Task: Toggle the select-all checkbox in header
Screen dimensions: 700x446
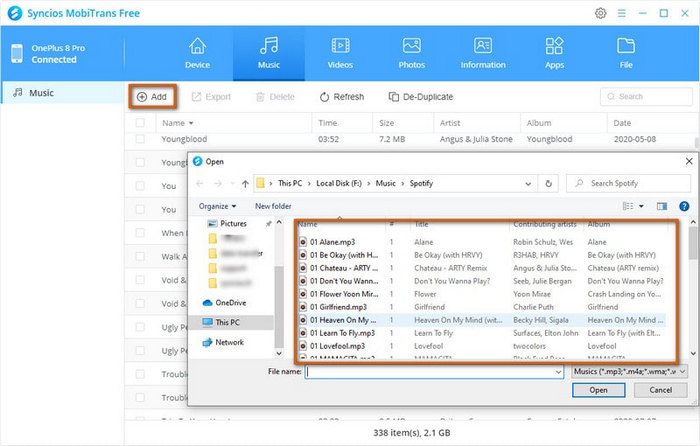Action: coord(140,123)
